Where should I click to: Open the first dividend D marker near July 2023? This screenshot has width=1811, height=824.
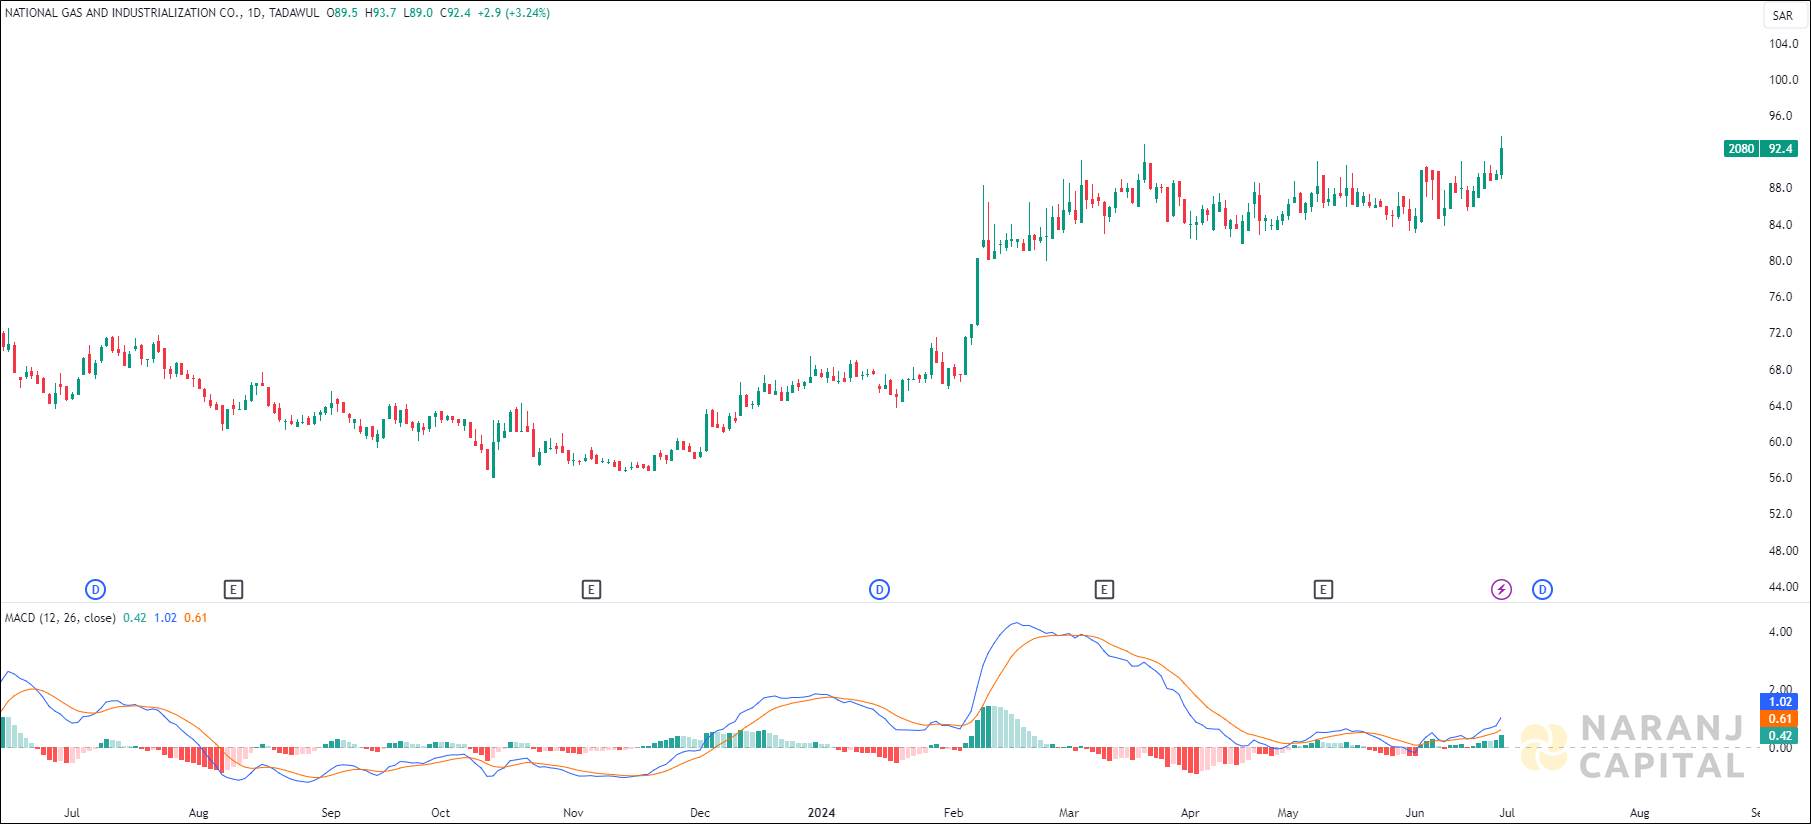pos(96,590)
